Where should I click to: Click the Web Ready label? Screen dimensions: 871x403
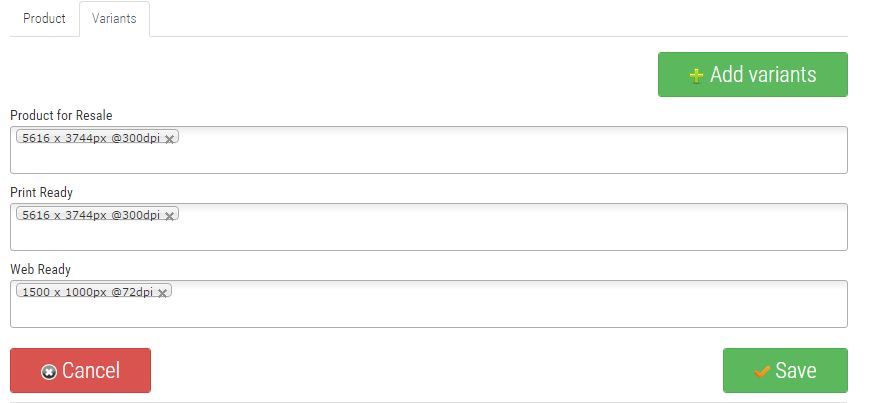[x=40, y=269]
